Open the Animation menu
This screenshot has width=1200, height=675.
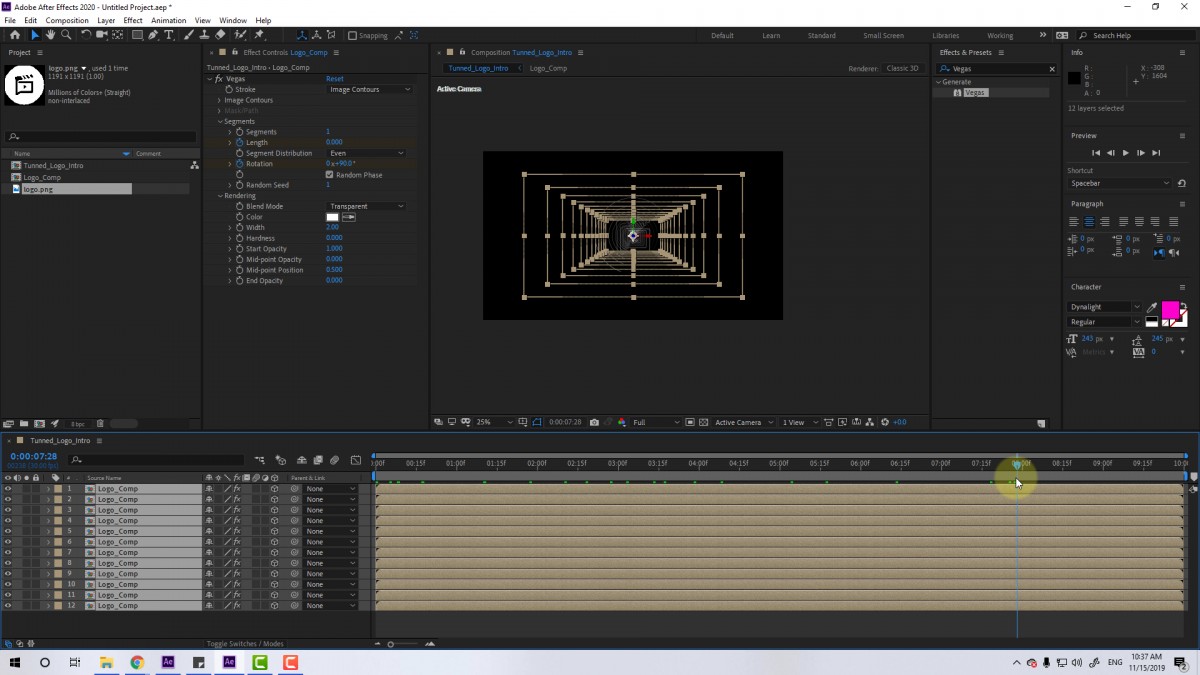click(168, 20)
